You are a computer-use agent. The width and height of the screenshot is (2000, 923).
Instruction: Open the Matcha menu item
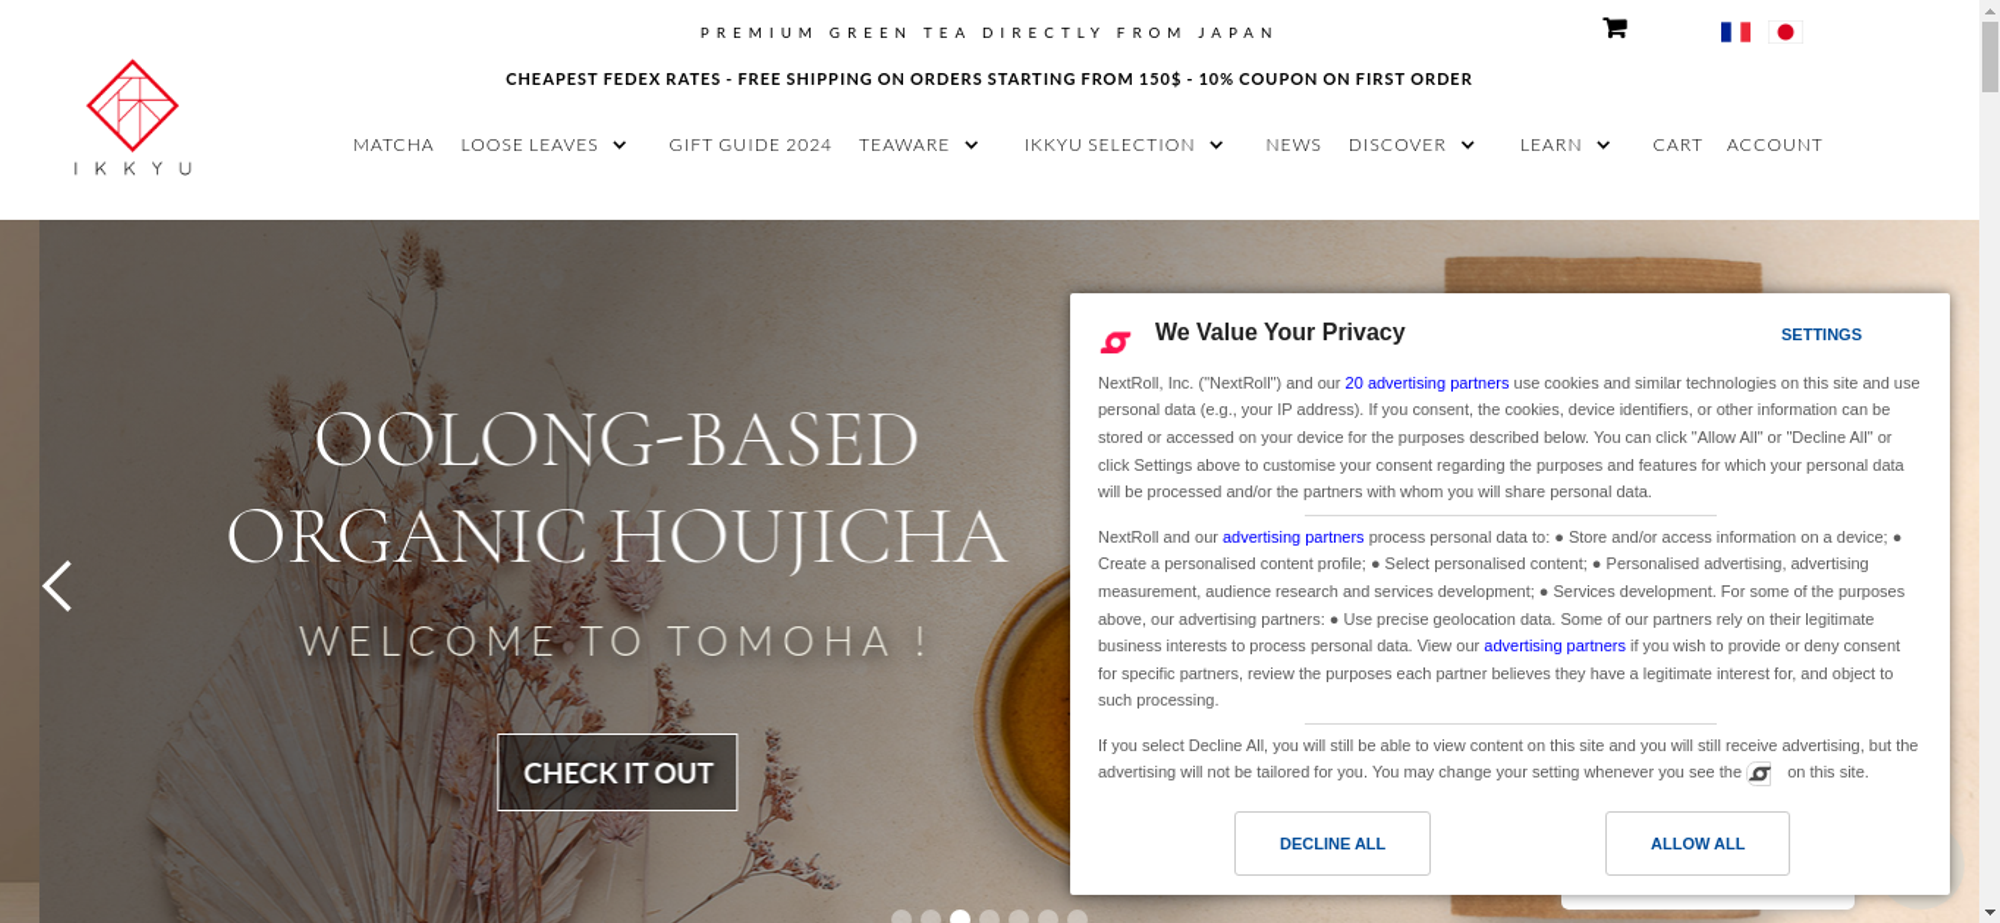pos(393,145)
